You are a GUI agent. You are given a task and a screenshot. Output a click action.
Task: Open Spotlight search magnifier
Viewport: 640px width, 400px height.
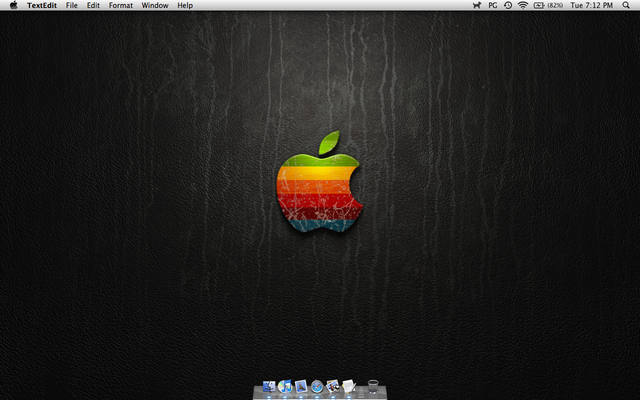pyautogui.click(x=626, y=5)
